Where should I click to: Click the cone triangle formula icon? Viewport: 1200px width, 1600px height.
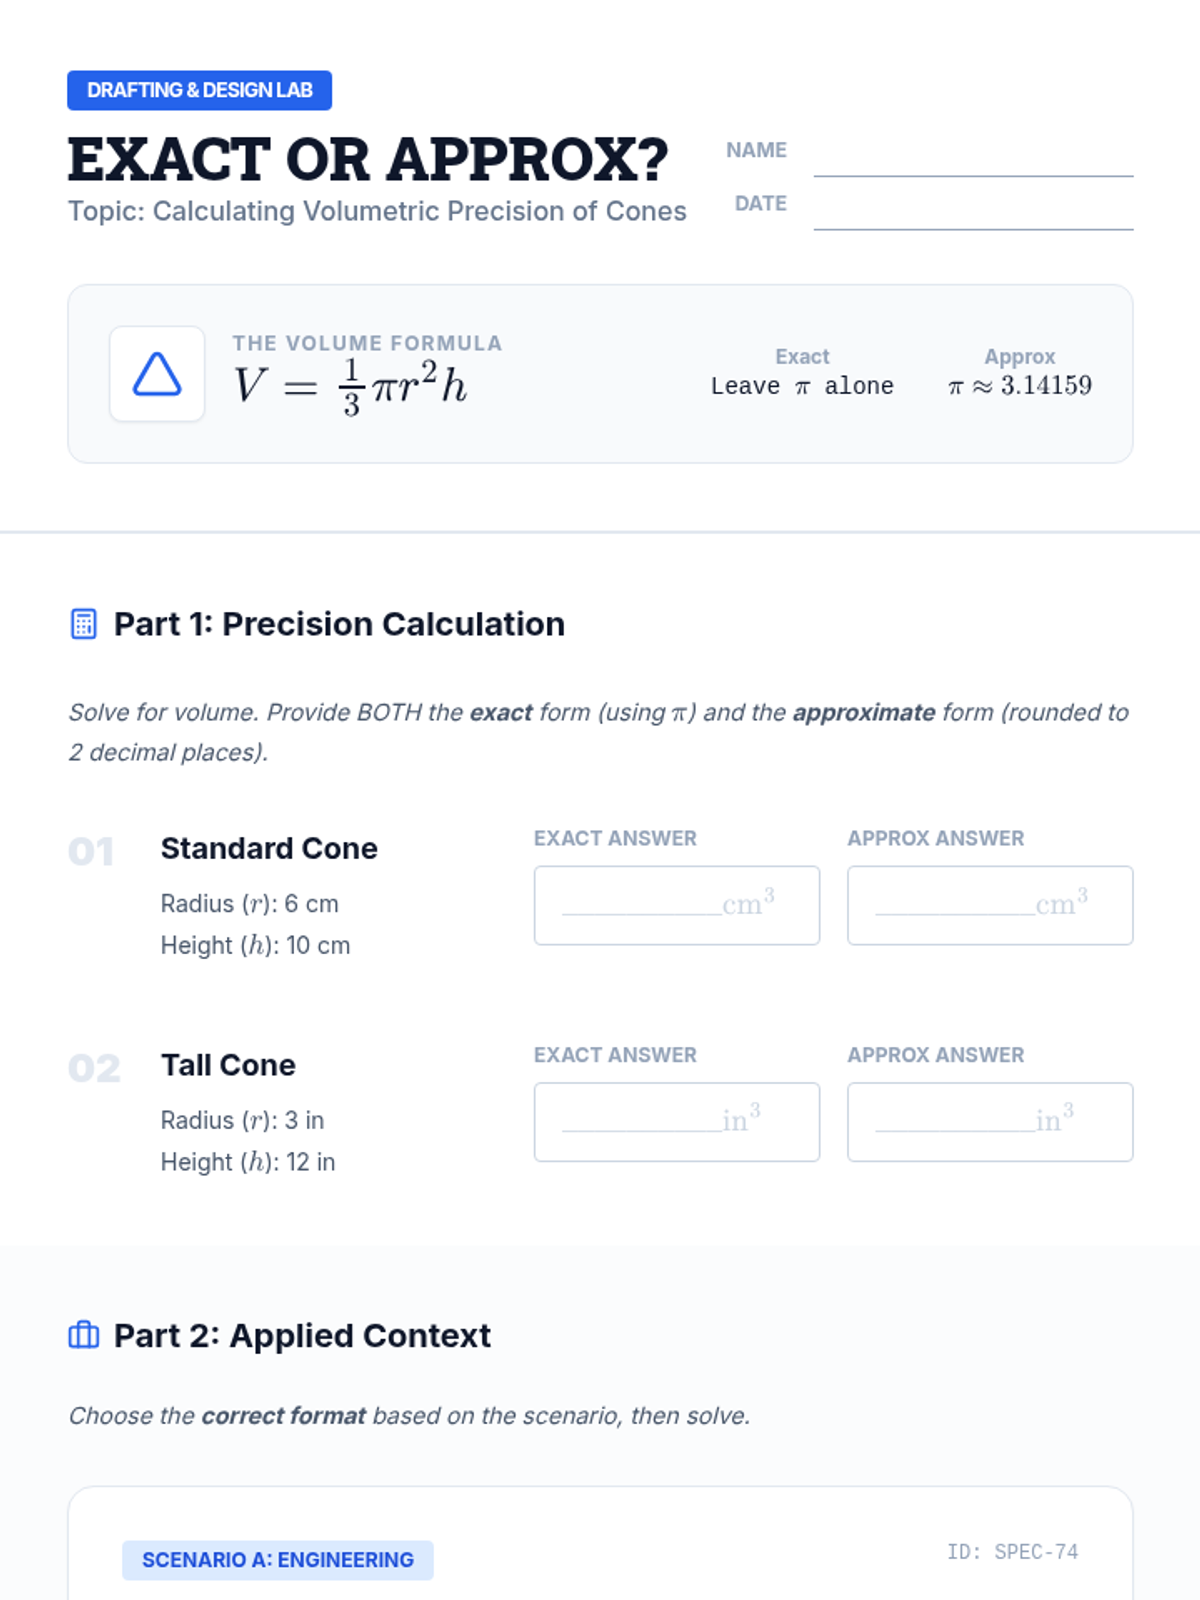157,374
